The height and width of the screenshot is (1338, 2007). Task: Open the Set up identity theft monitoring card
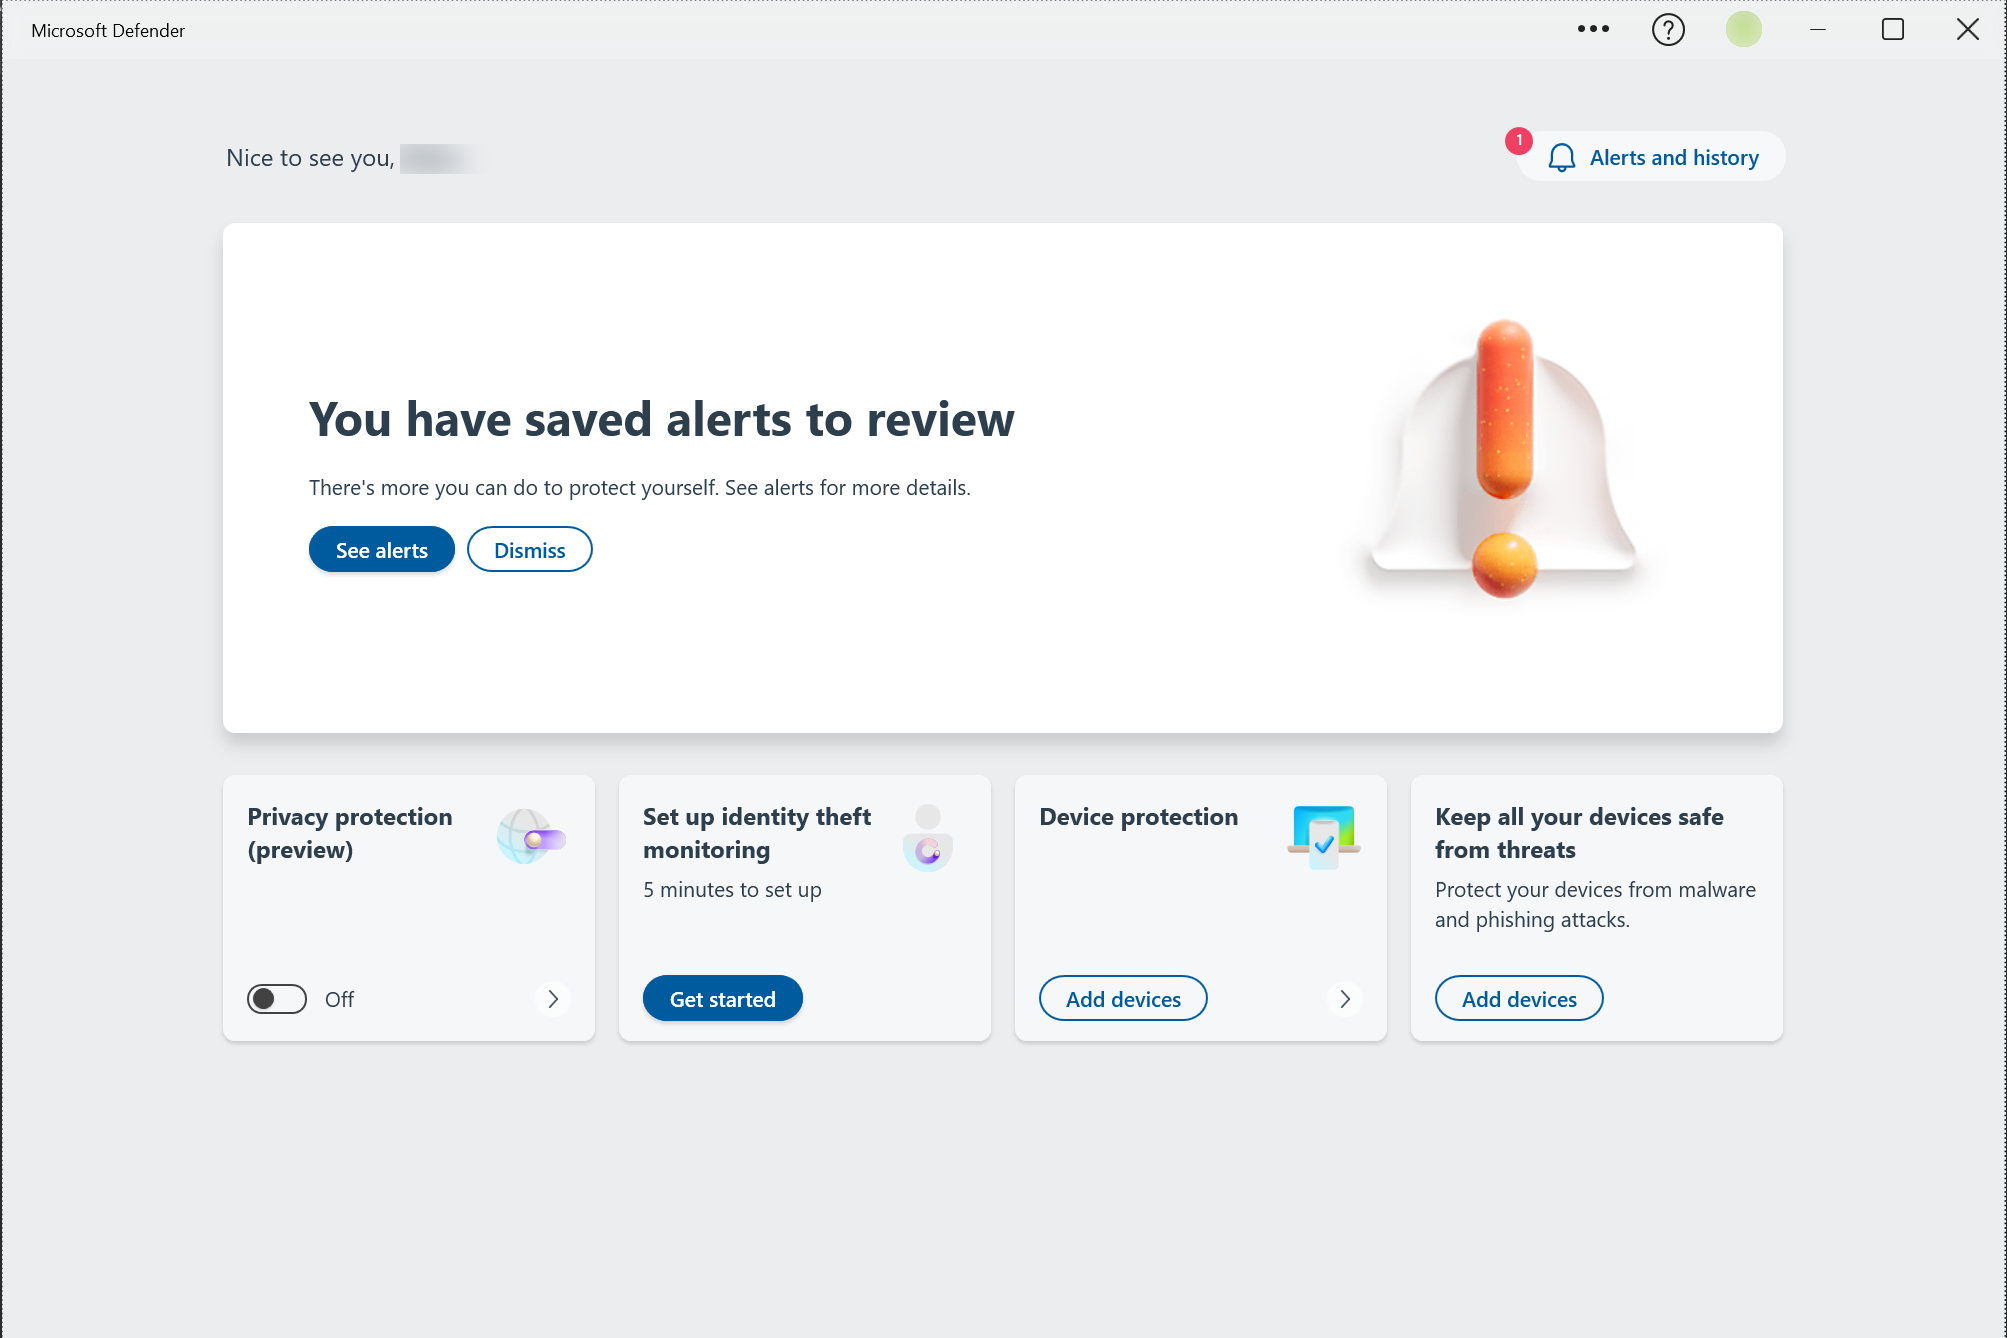[x=756, y=832]
